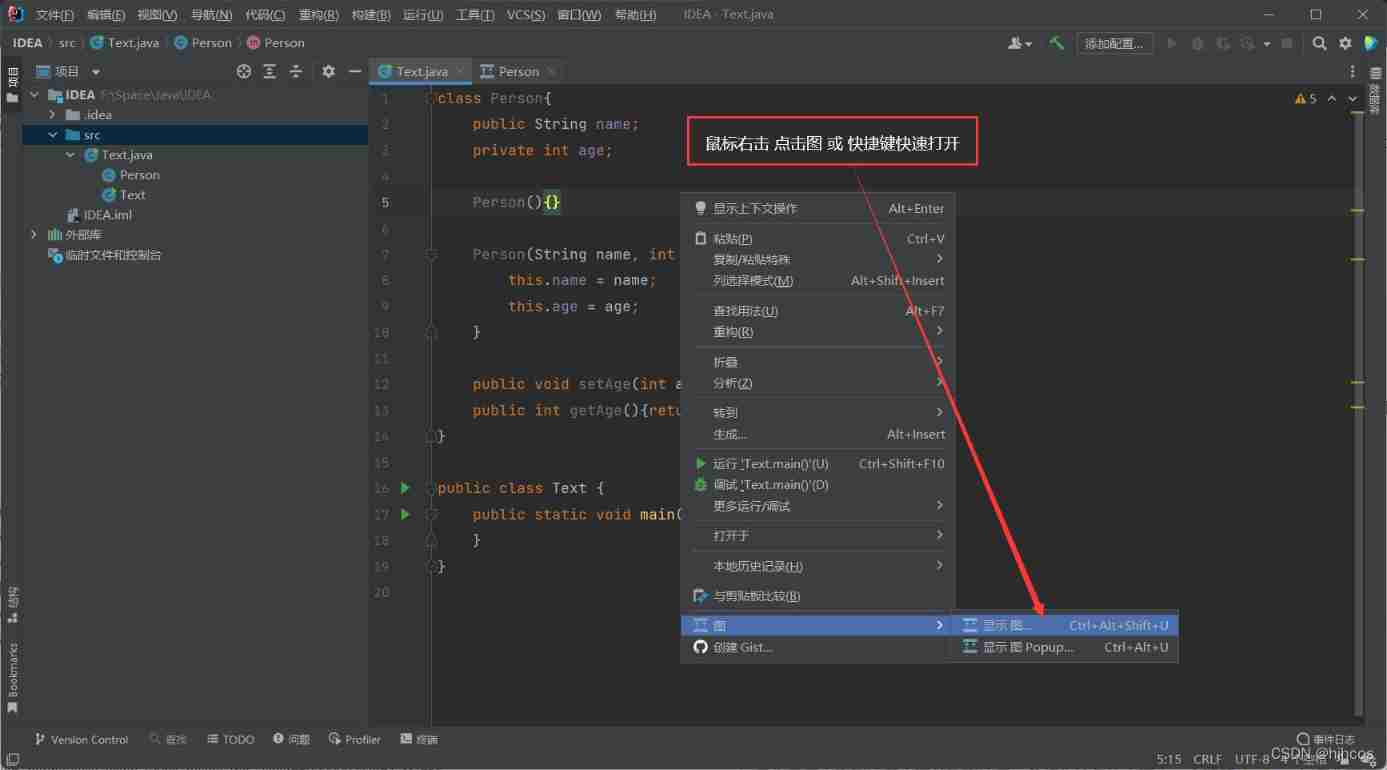Click the 添加配置... button

tap(1114, 43)
